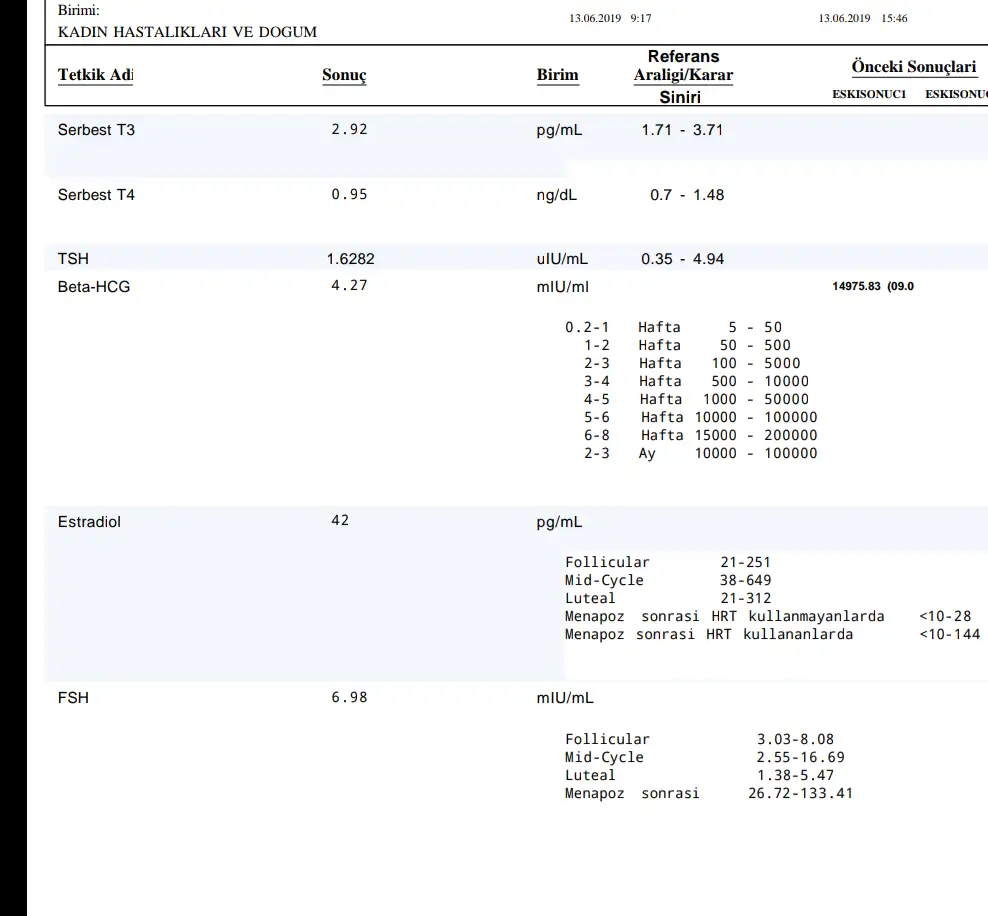The width and height of the screenshot is (988, 916).
Task: Click the 13.06.2019 9:17 timestamp
Action: 610,18
